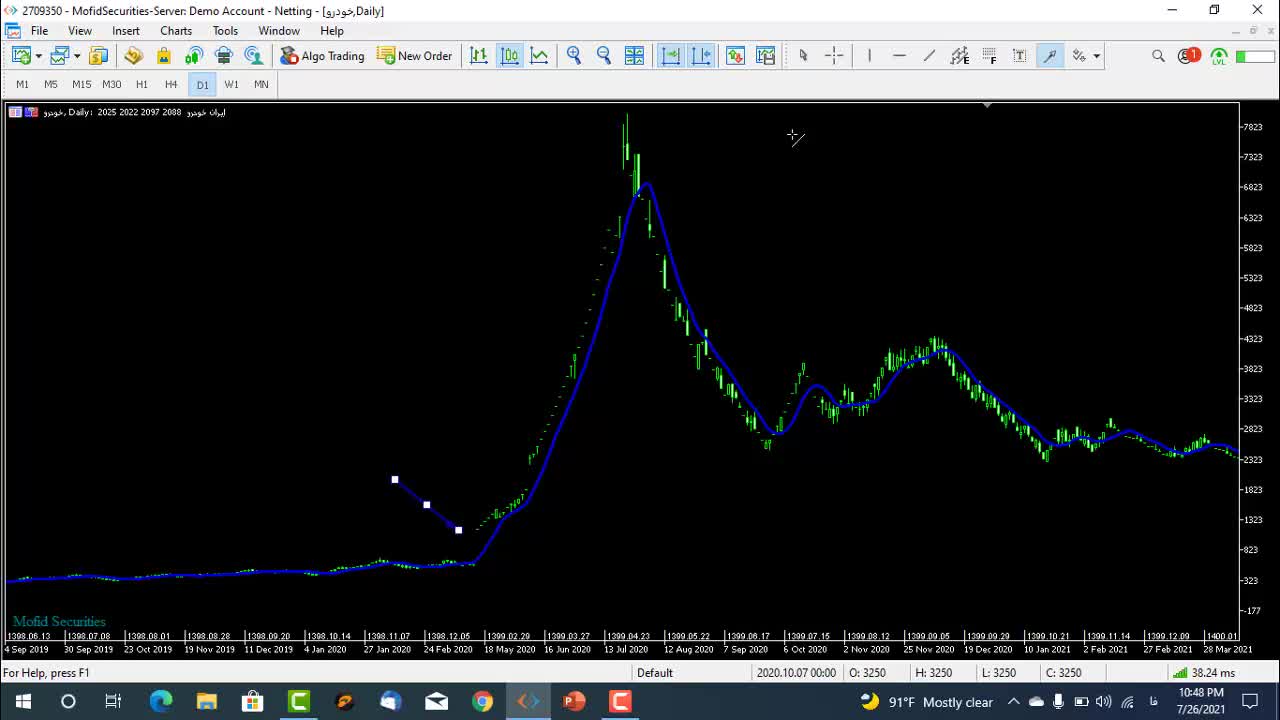Image resolution: width=1280 pixels, height=720 pixels.
Task: Click the Zoom Out magnifier icon
Action: pyautogui.click(x=604, y=56)
